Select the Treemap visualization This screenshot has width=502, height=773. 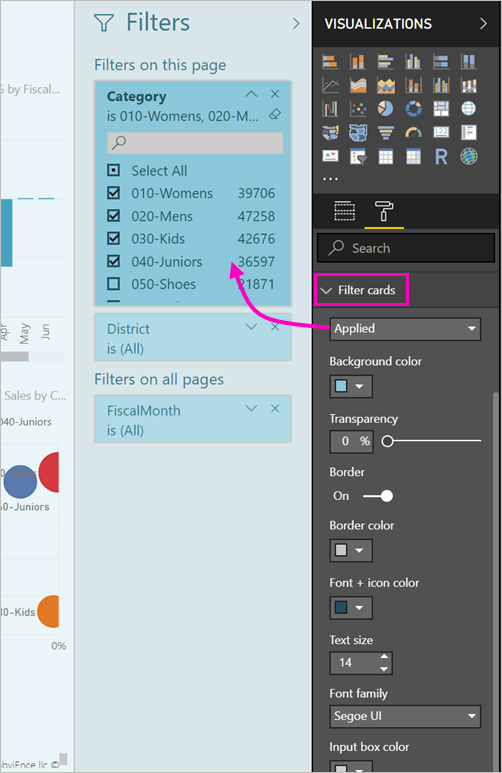point(441,108)
